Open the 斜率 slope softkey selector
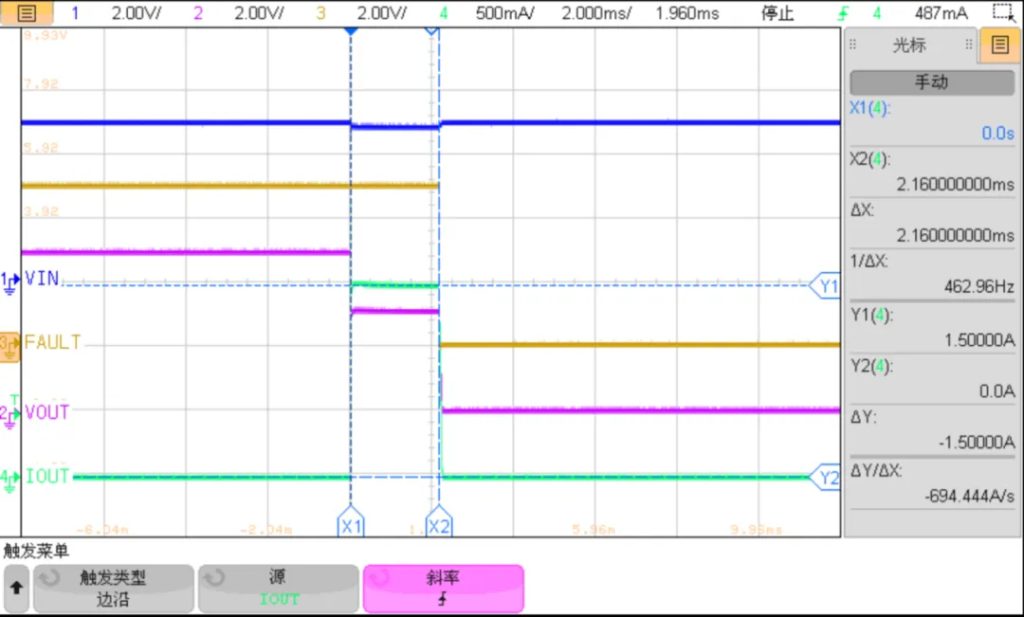 (442, 589)
